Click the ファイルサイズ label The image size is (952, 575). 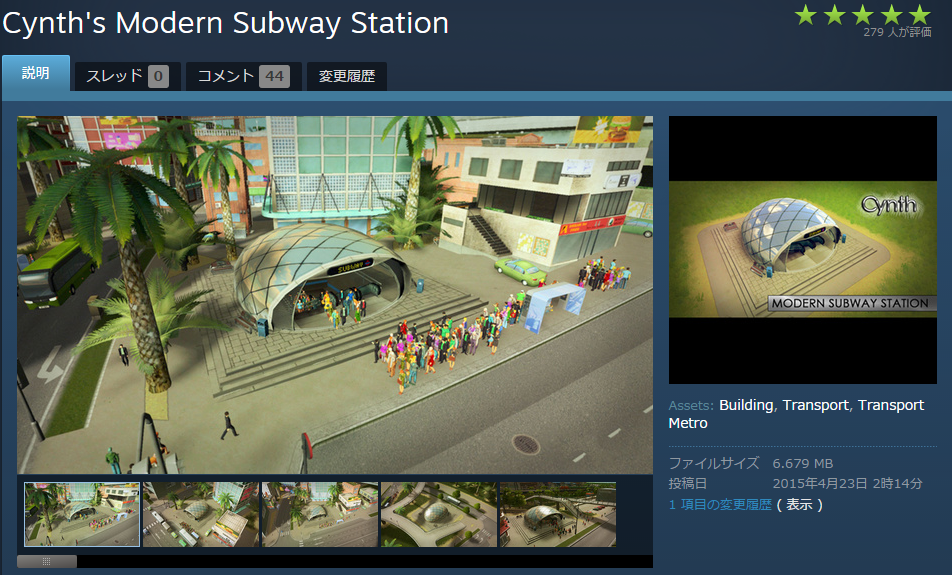[714, 464]
